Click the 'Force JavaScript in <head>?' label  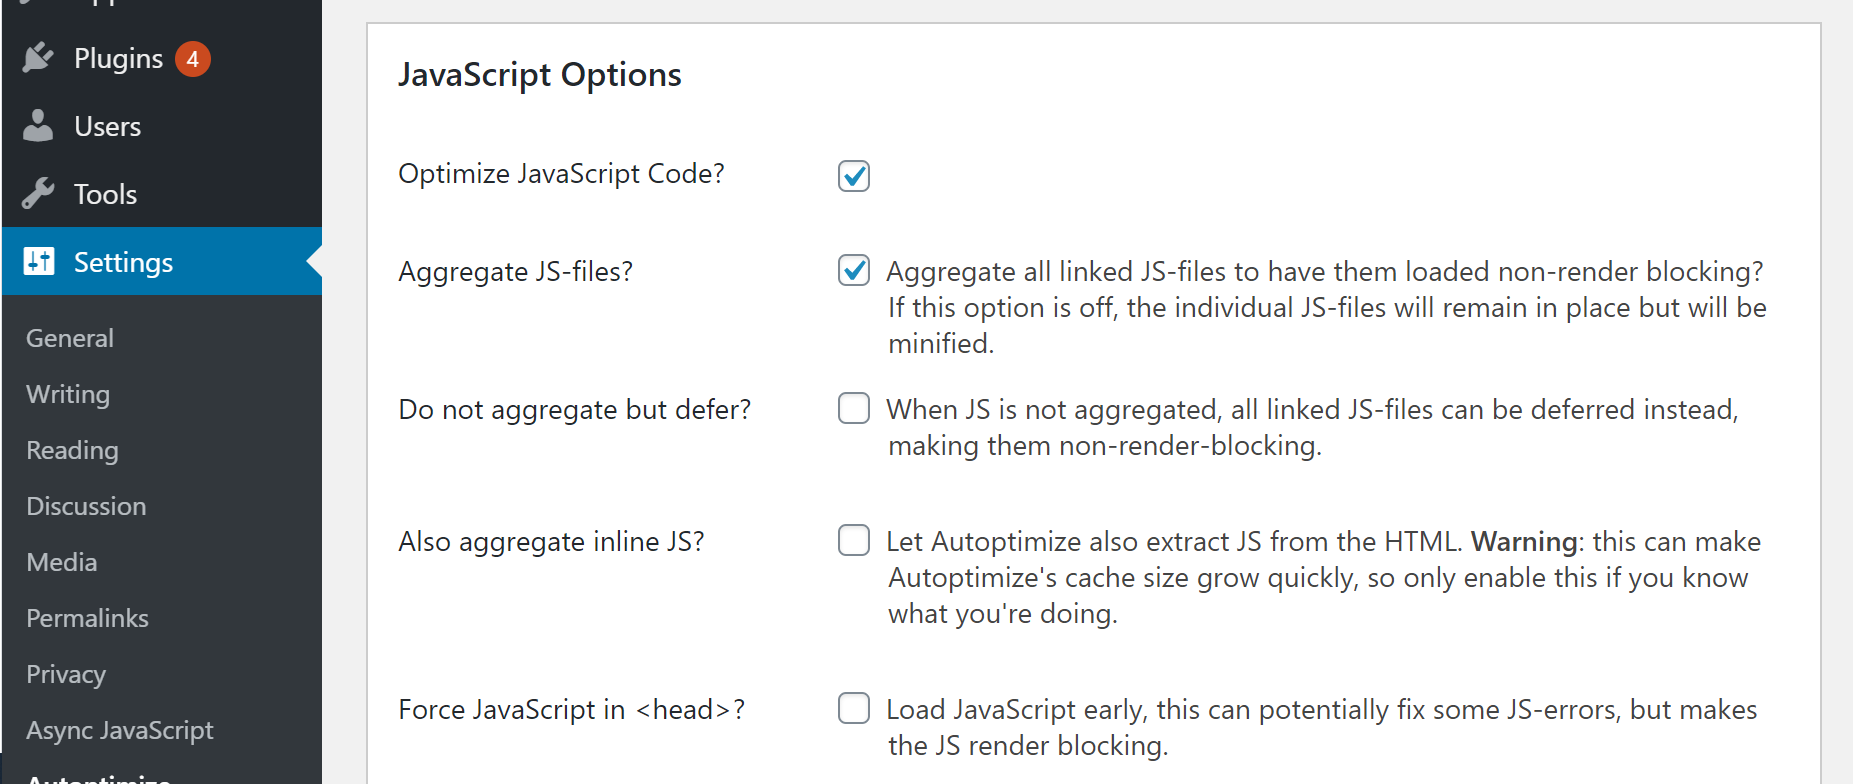571,710
